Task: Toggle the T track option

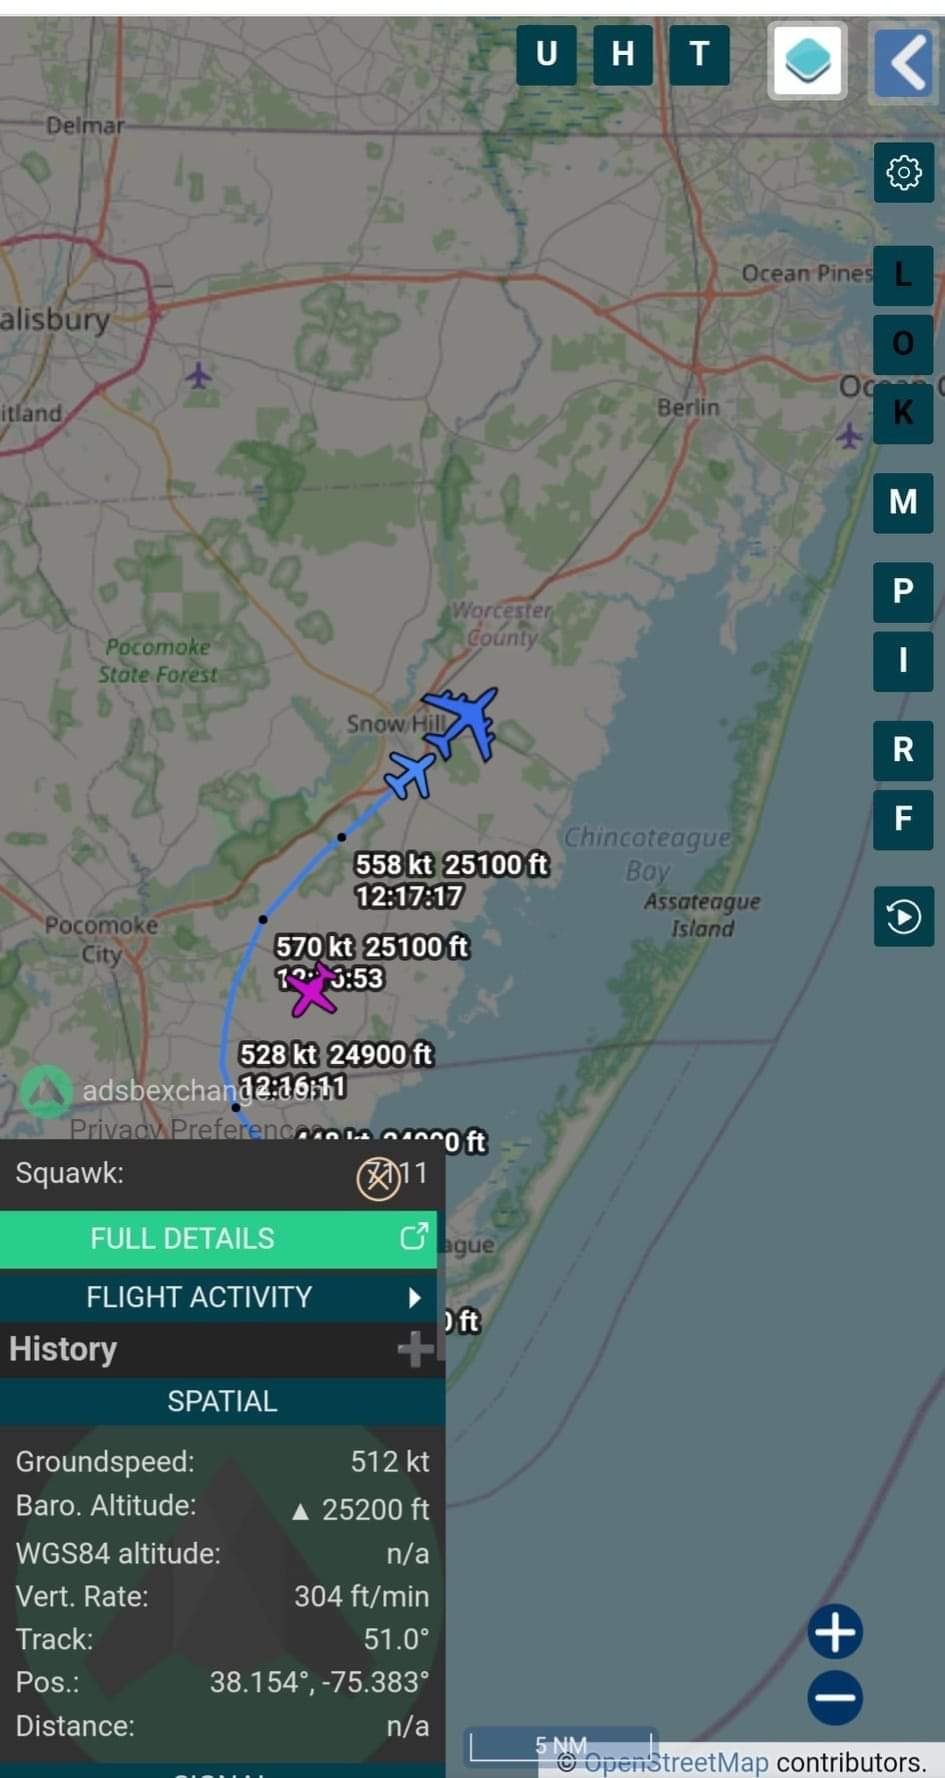Action: click(699, 55)
